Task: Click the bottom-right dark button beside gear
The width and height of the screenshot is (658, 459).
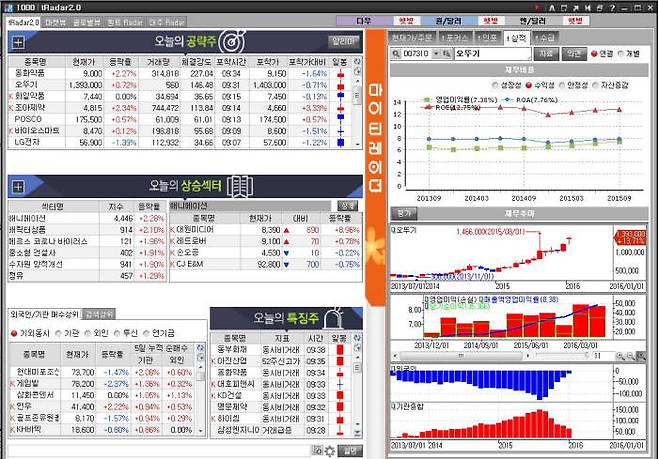Action: [350, 451]
